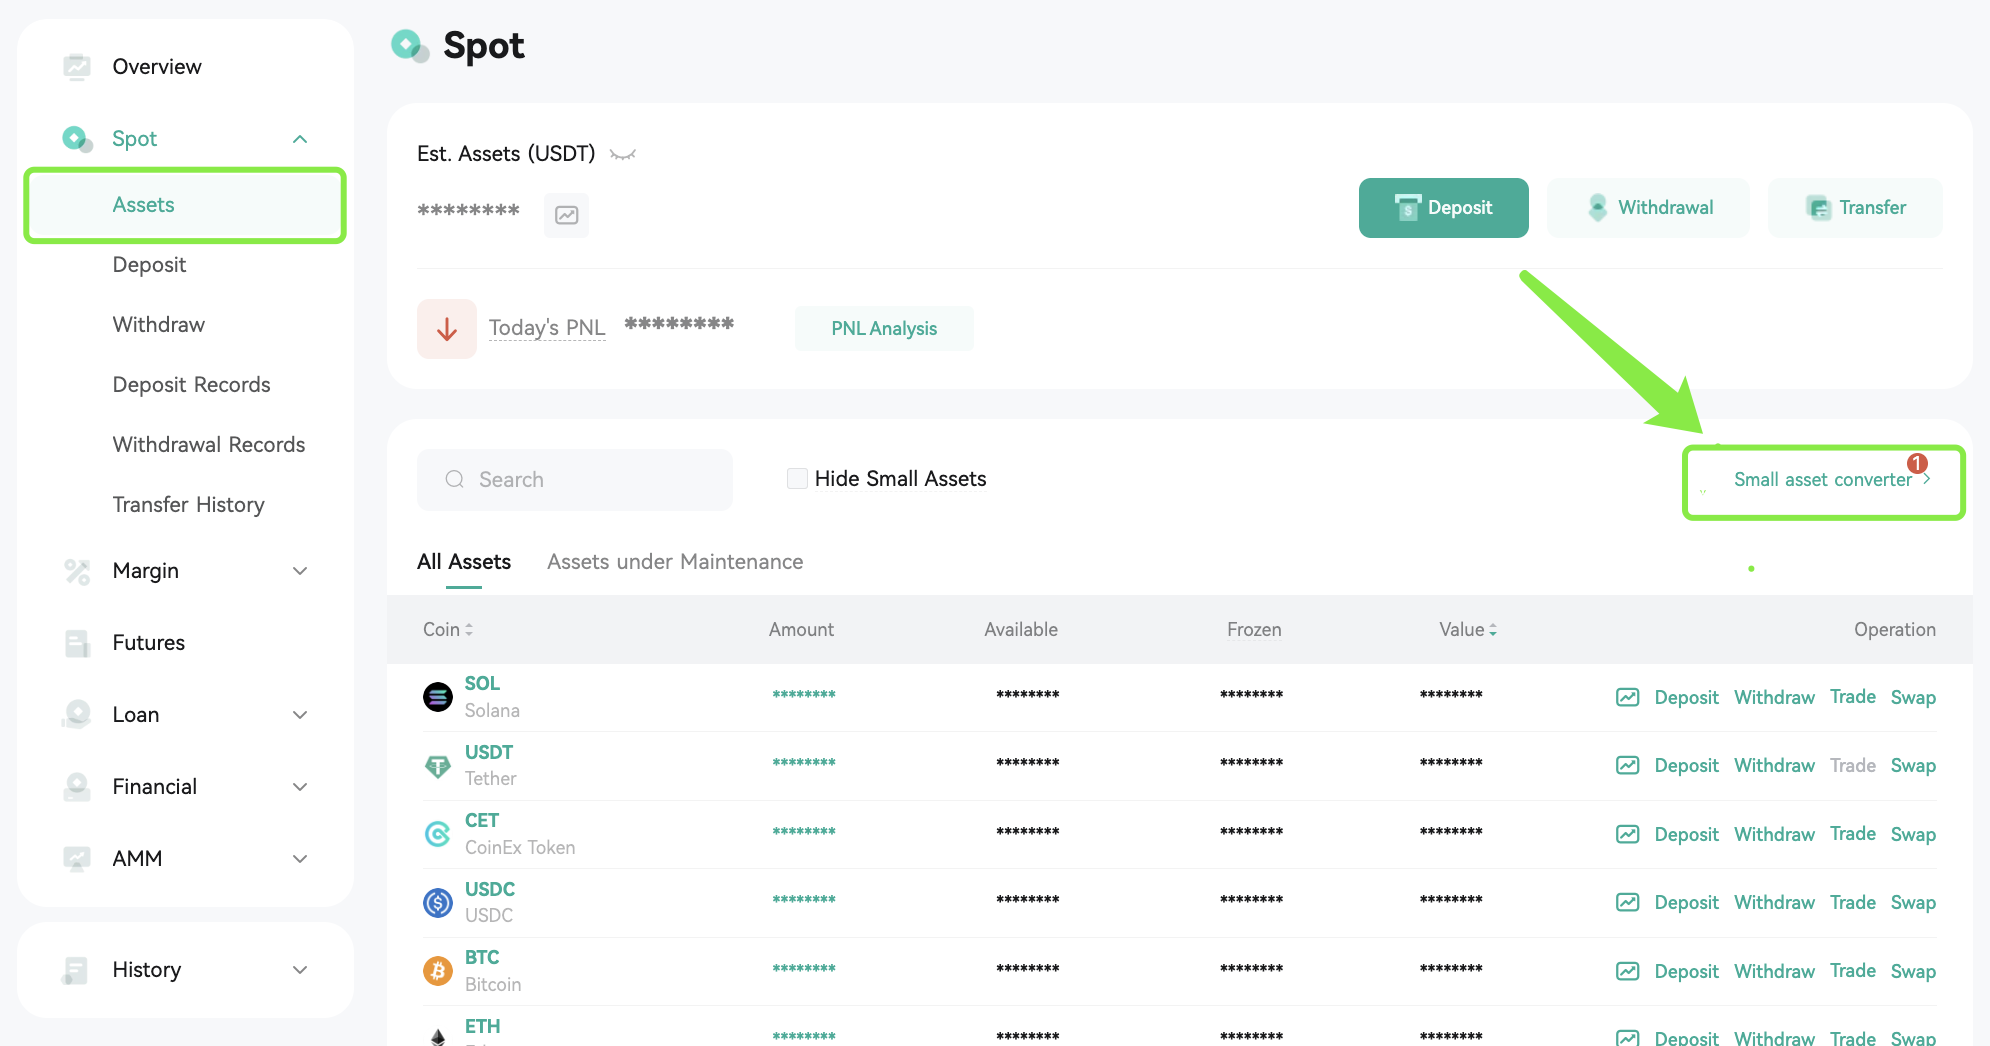This screenshot has width=1990, height=1046.
Task: Open asset trend chart icon beside balance
Action: point(567,215)
